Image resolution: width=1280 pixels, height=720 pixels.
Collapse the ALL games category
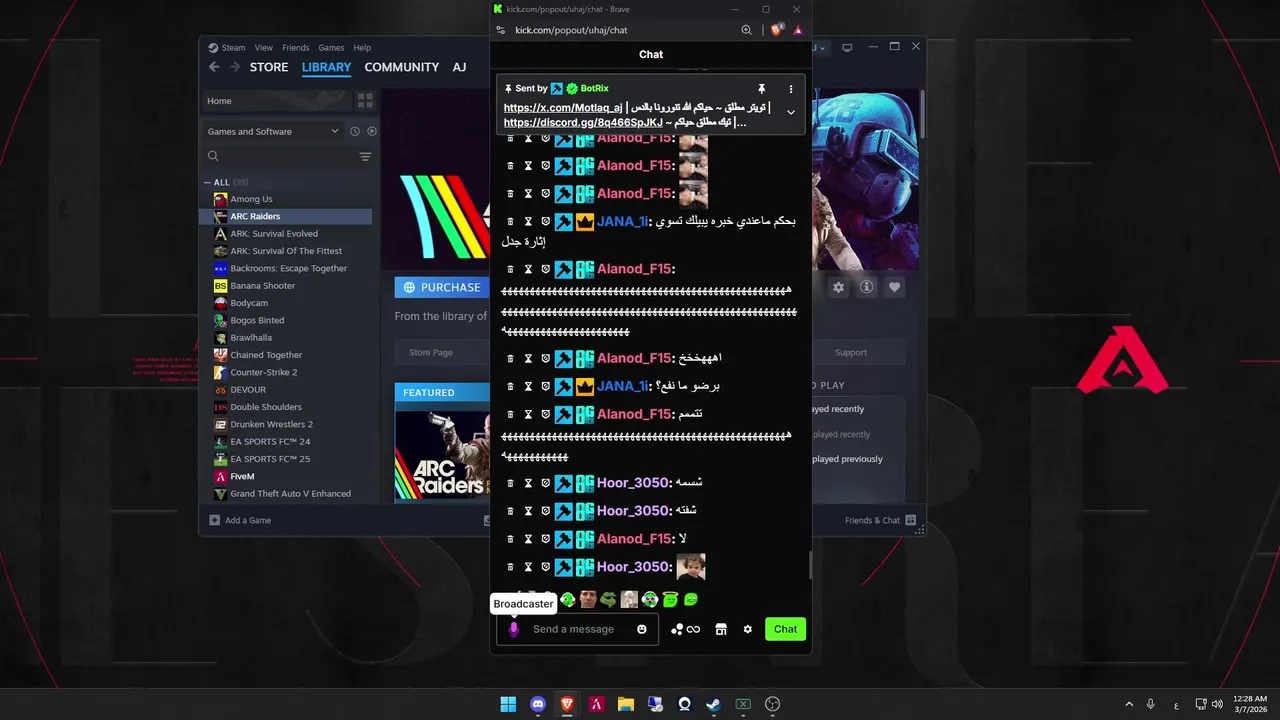209,182
